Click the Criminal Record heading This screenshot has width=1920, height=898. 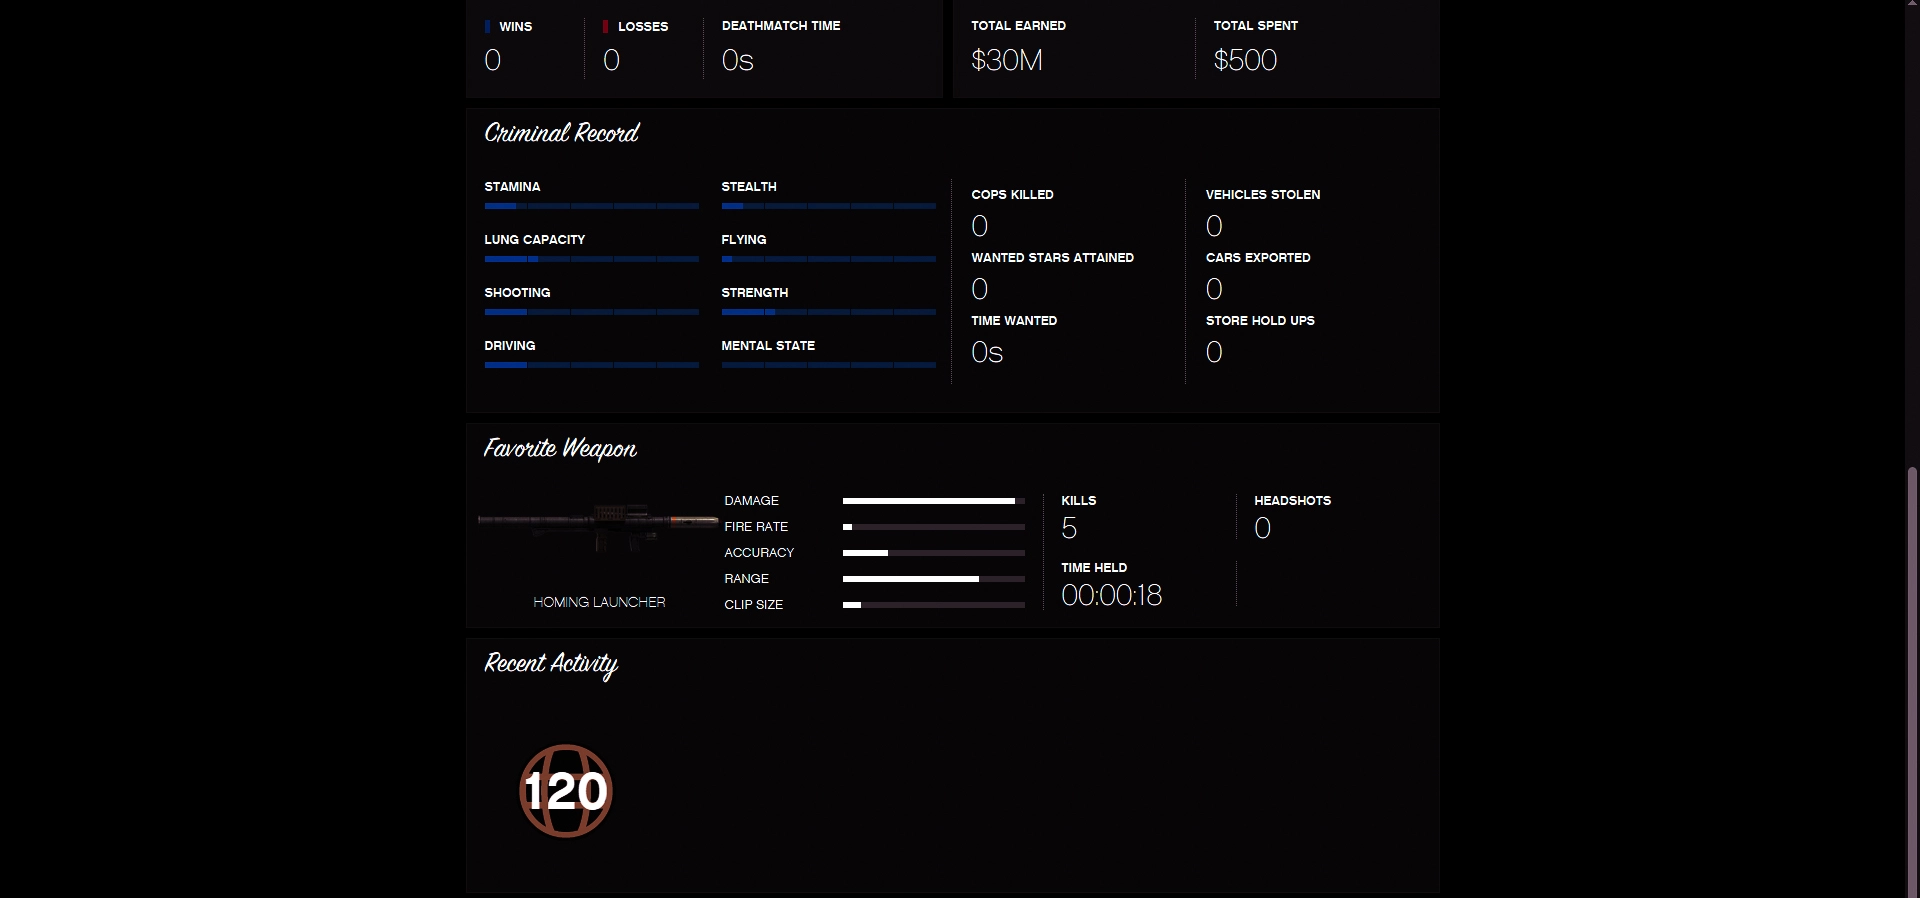[x=561, y=133]
